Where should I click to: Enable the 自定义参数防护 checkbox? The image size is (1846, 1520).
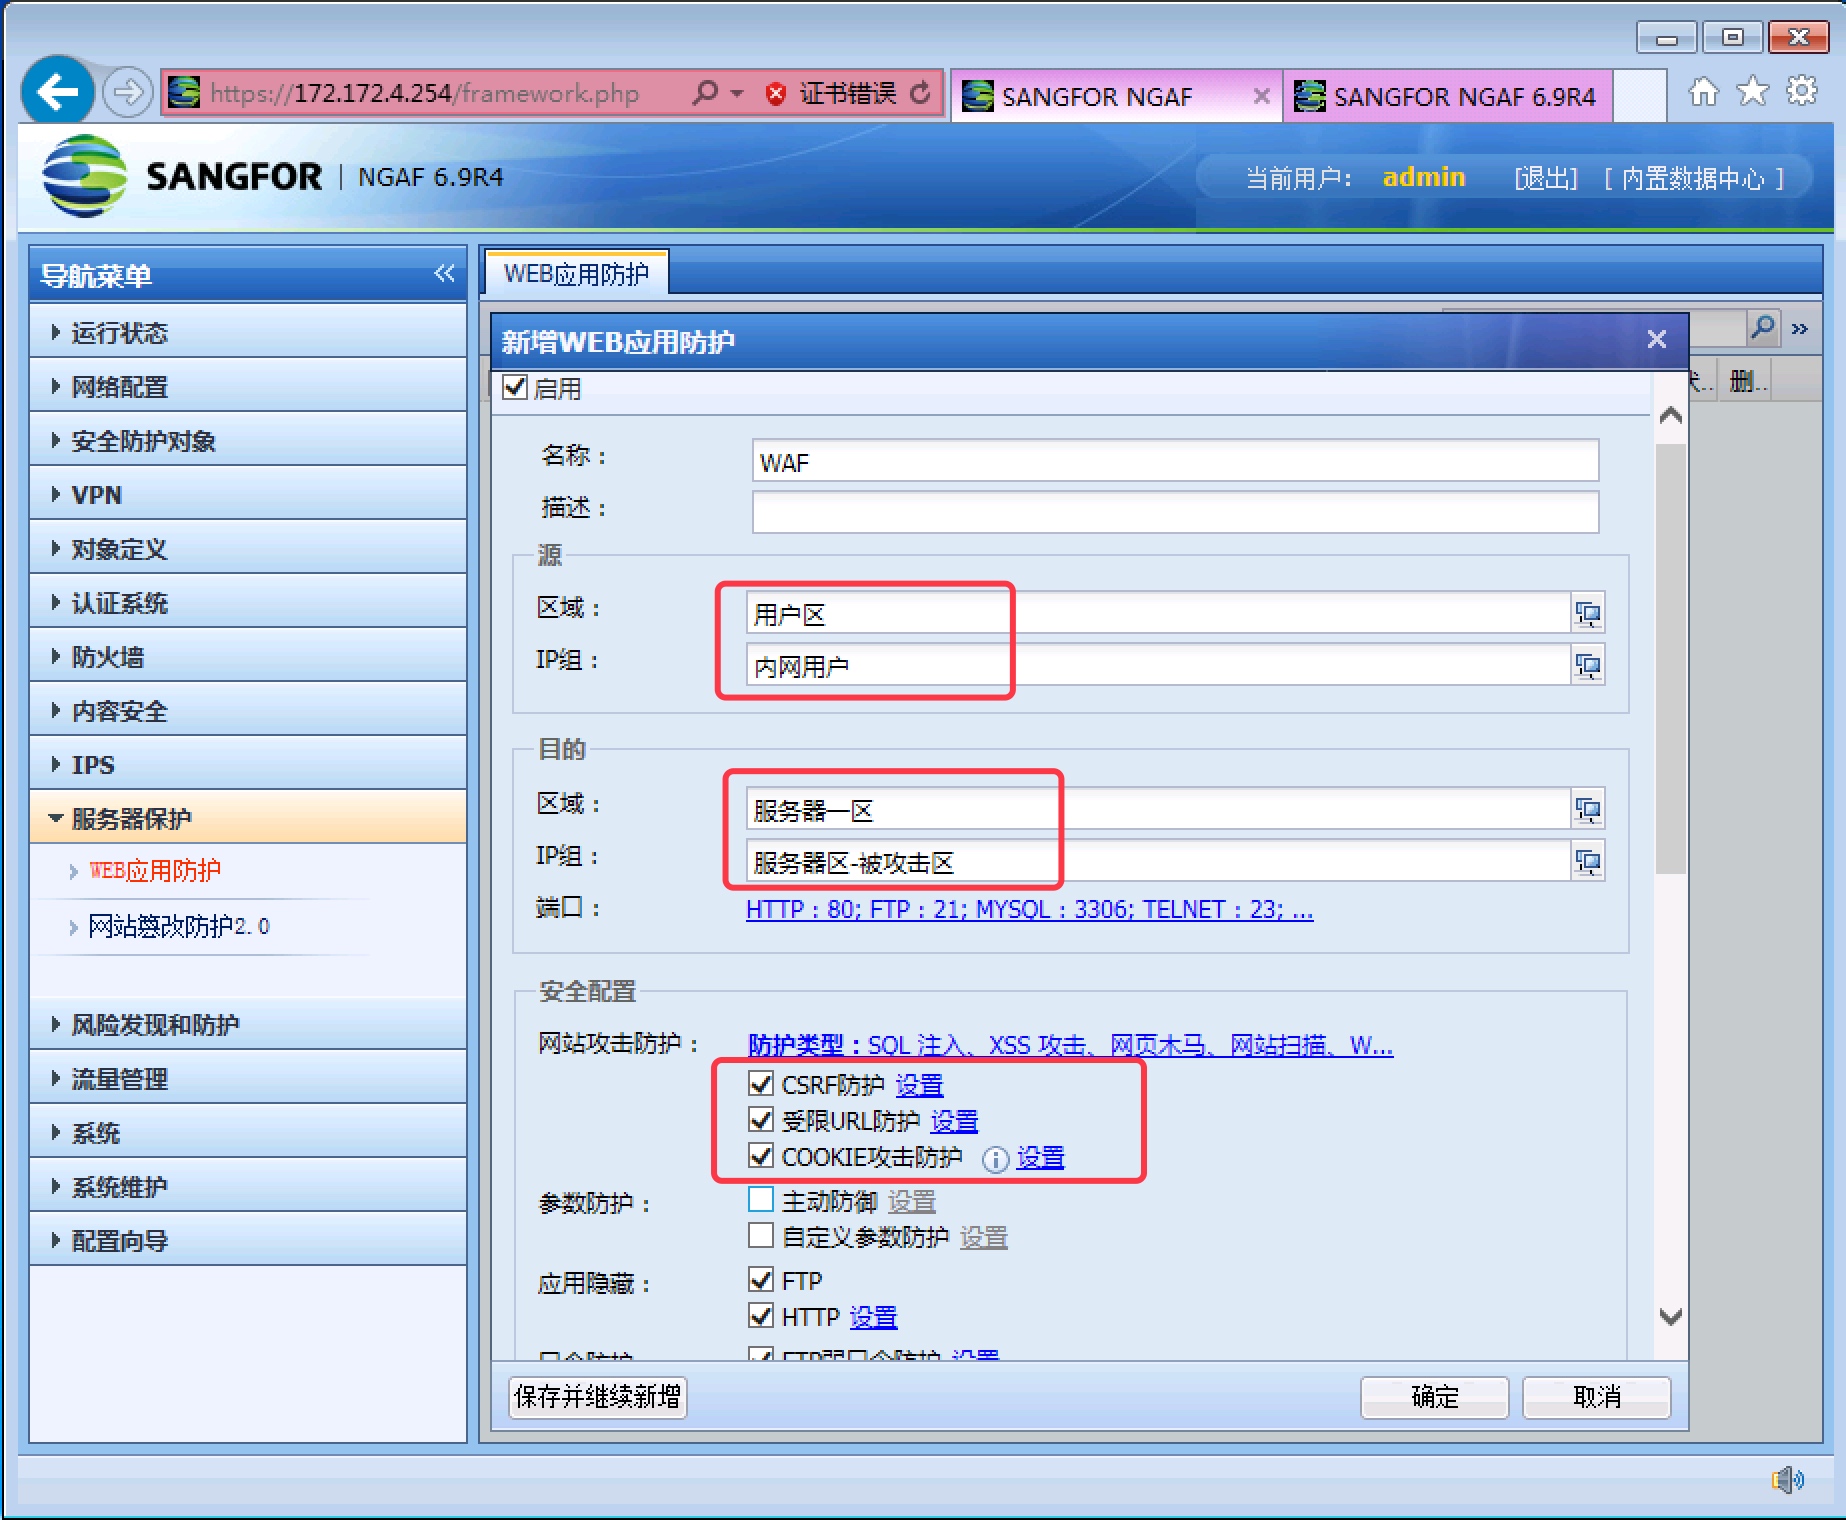761,1235
